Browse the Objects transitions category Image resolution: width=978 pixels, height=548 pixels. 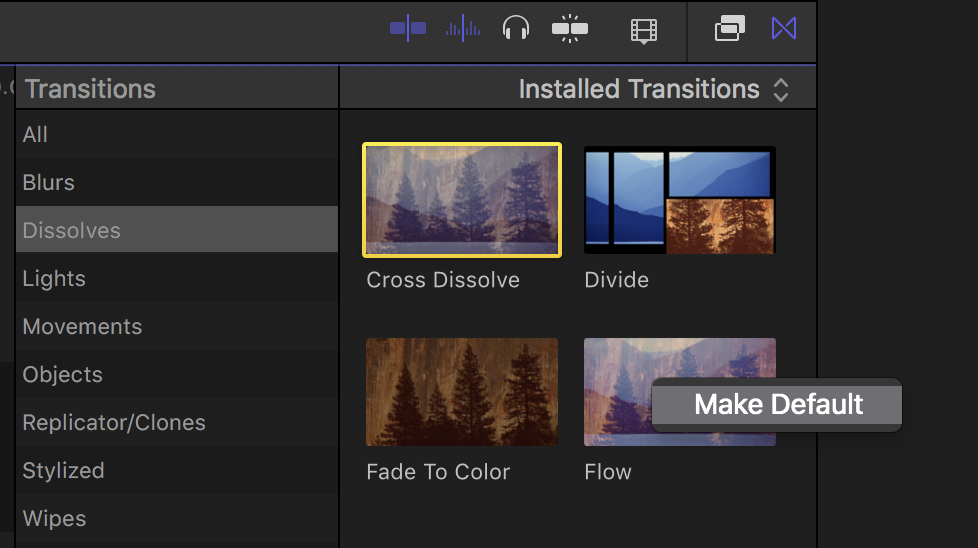click(63, 375)
